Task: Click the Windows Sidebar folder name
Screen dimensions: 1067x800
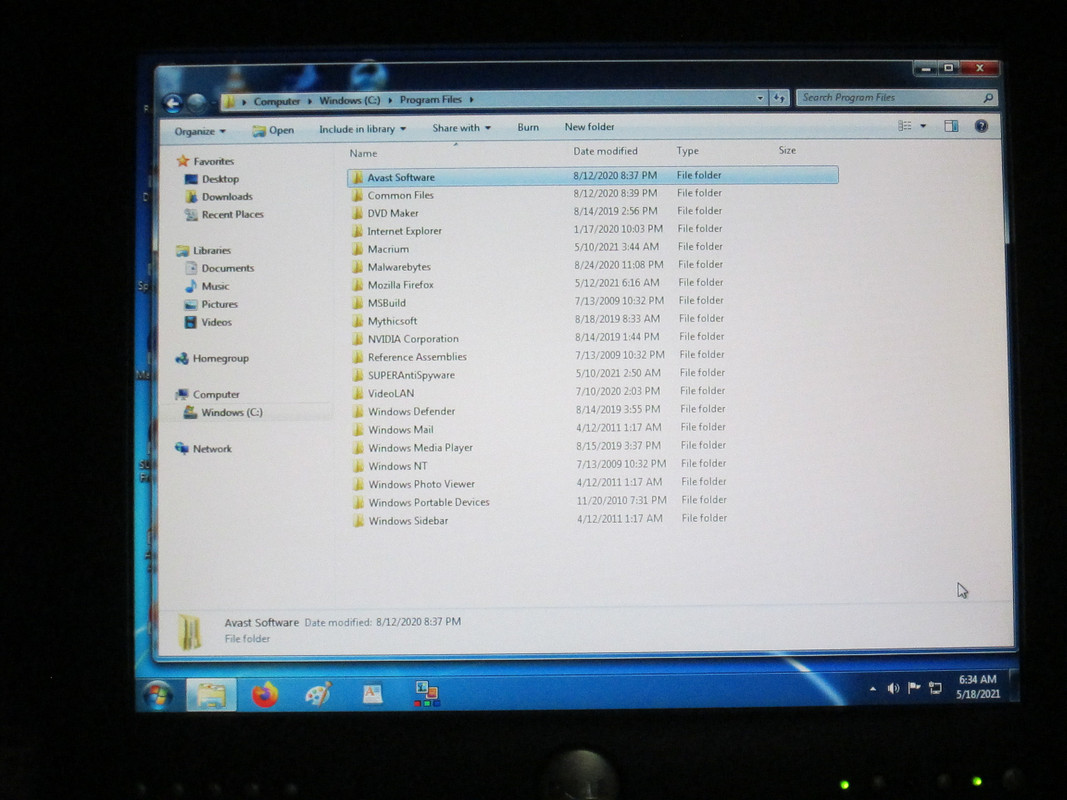Action: pyautogui.click(x=408, y=521)
